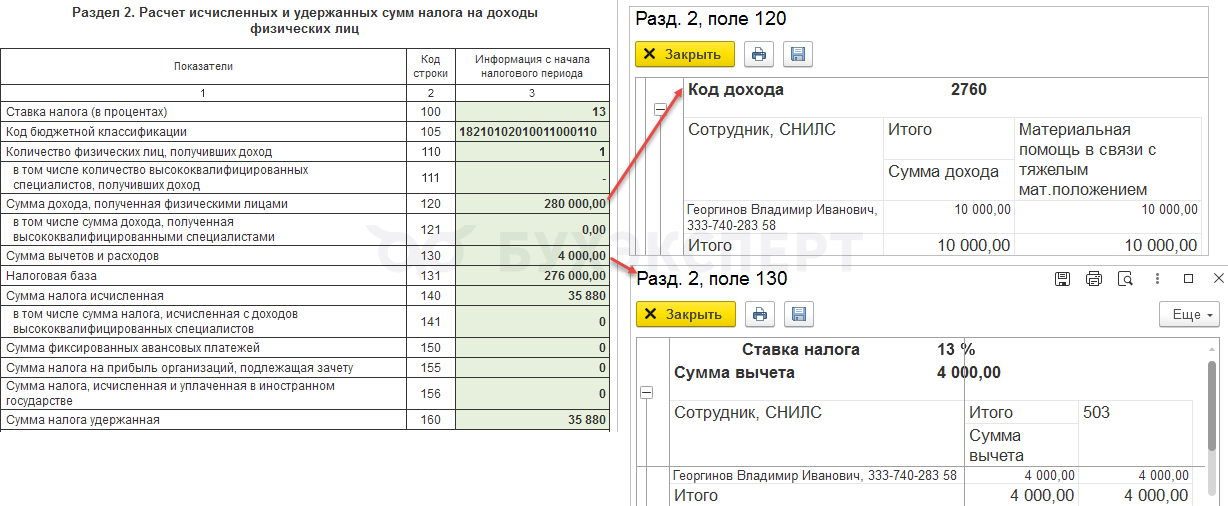Image resolution: width=1228 pixels, height=506 pixels.
Task: Click line 121 amount 0,00
Action: (532, 230)
